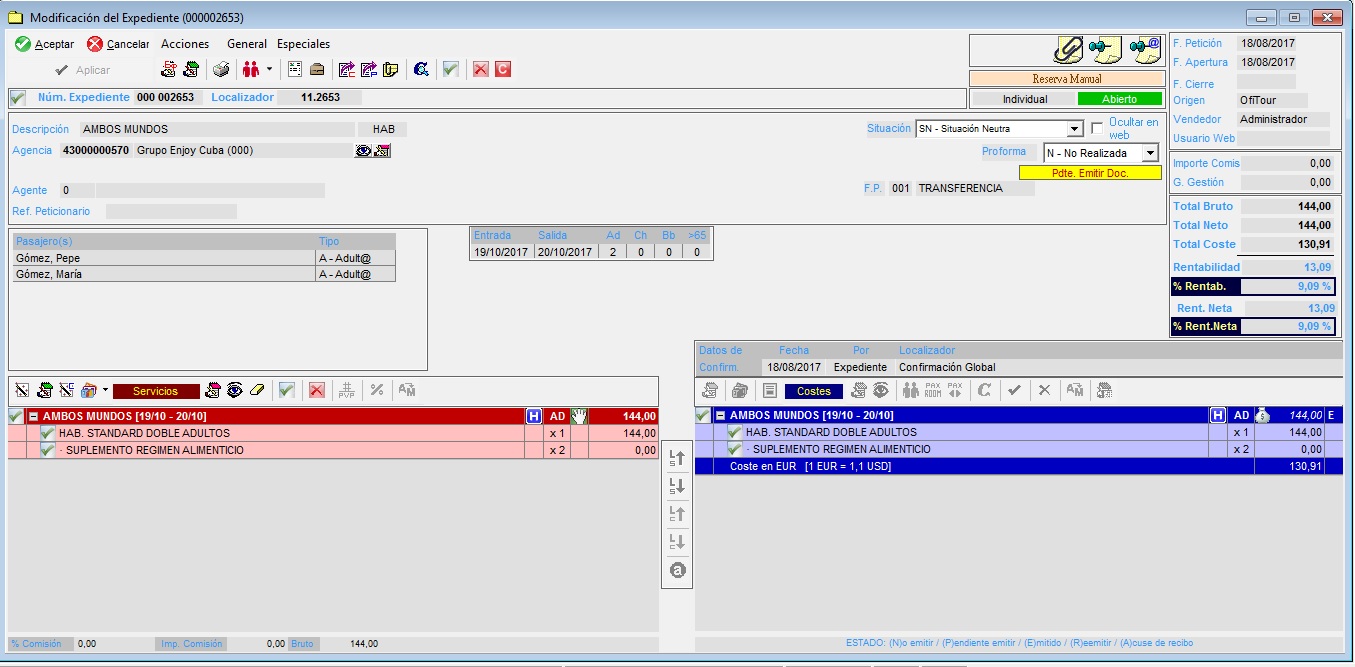Click the money bag icon in the costs row
This screenshot has width=1355, height=667.
coord(1264,415)
